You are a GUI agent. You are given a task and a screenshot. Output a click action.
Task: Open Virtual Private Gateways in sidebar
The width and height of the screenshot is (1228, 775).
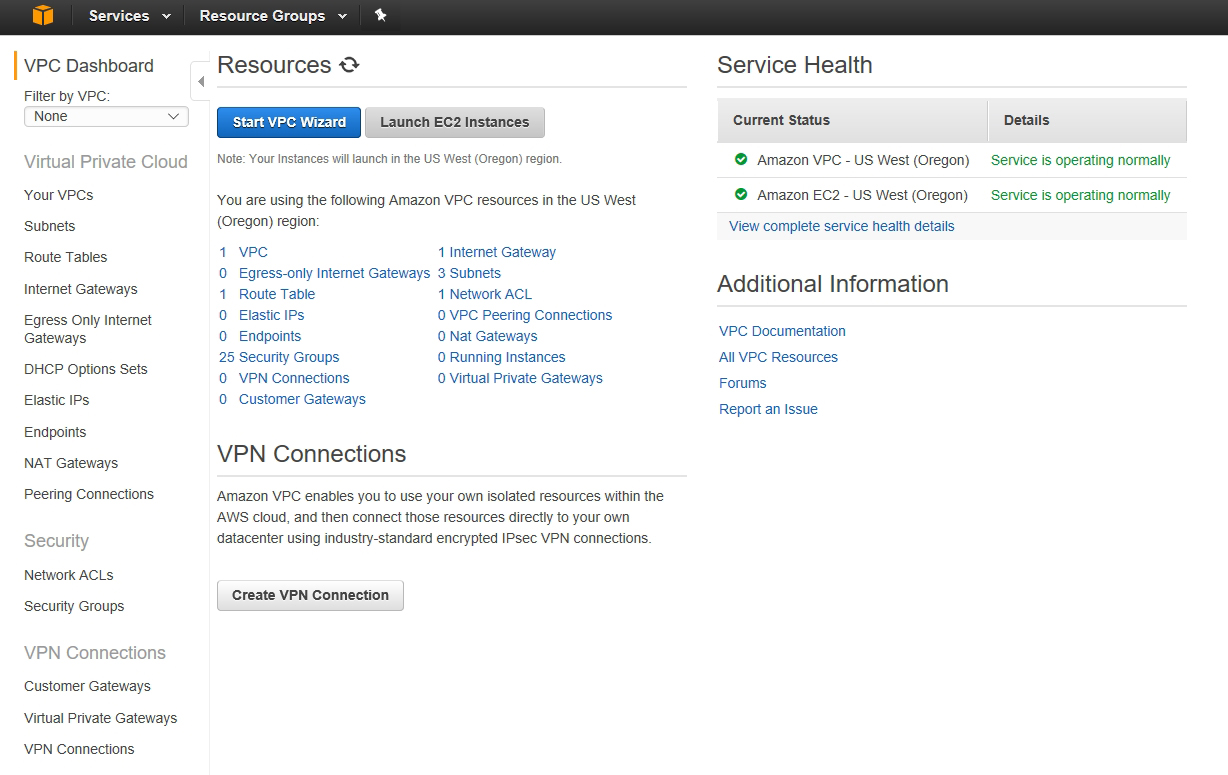[101, 718]
